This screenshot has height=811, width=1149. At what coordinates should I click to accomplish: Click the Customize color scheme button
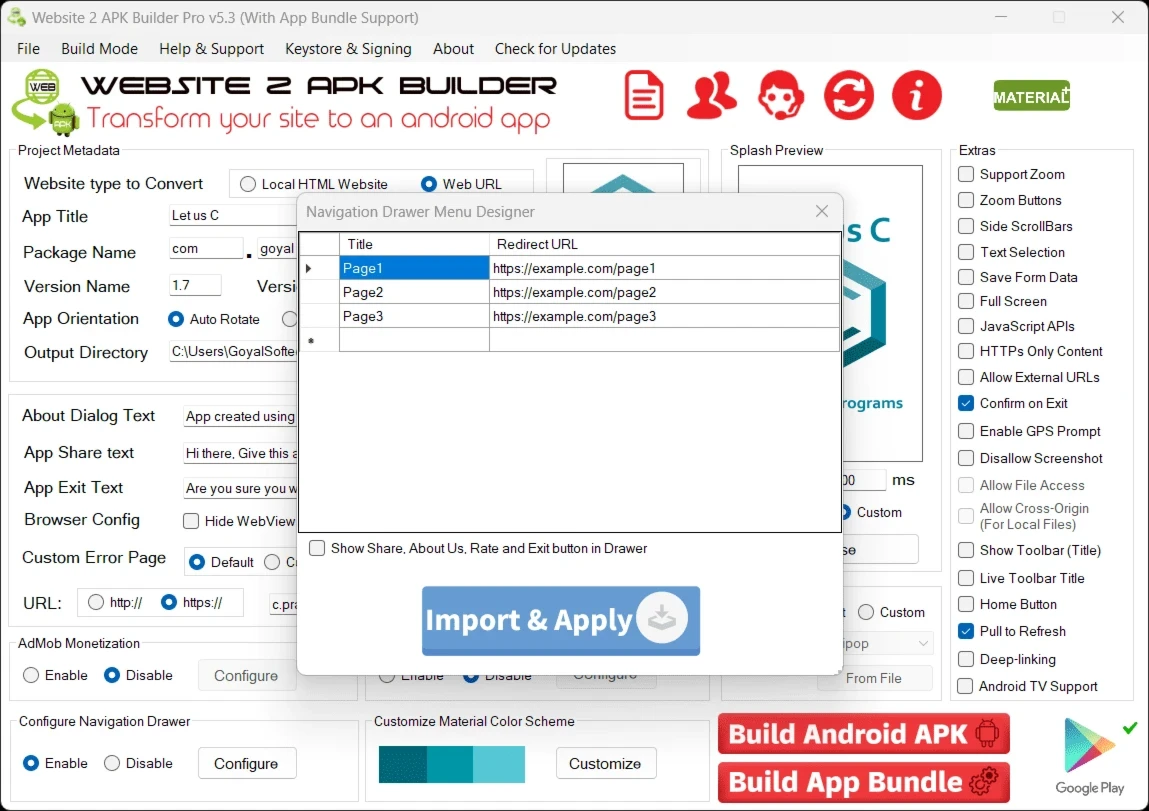(605, 763)
